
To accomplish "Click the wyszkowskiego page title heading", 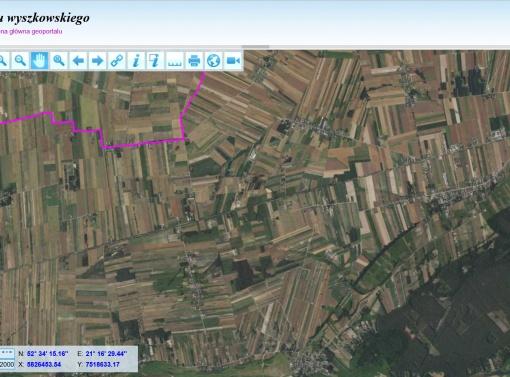I will tap(45, 18).
